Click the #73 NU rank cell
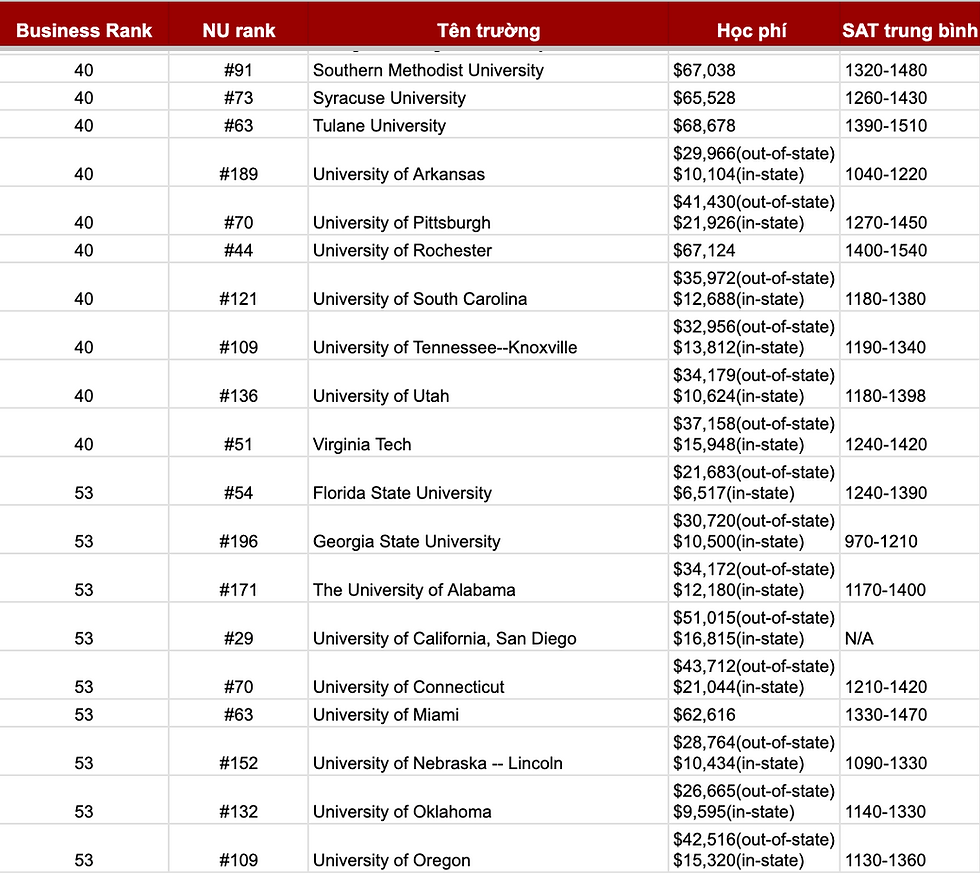This screenshot has width=980, height=873. [x=238, y=97]
